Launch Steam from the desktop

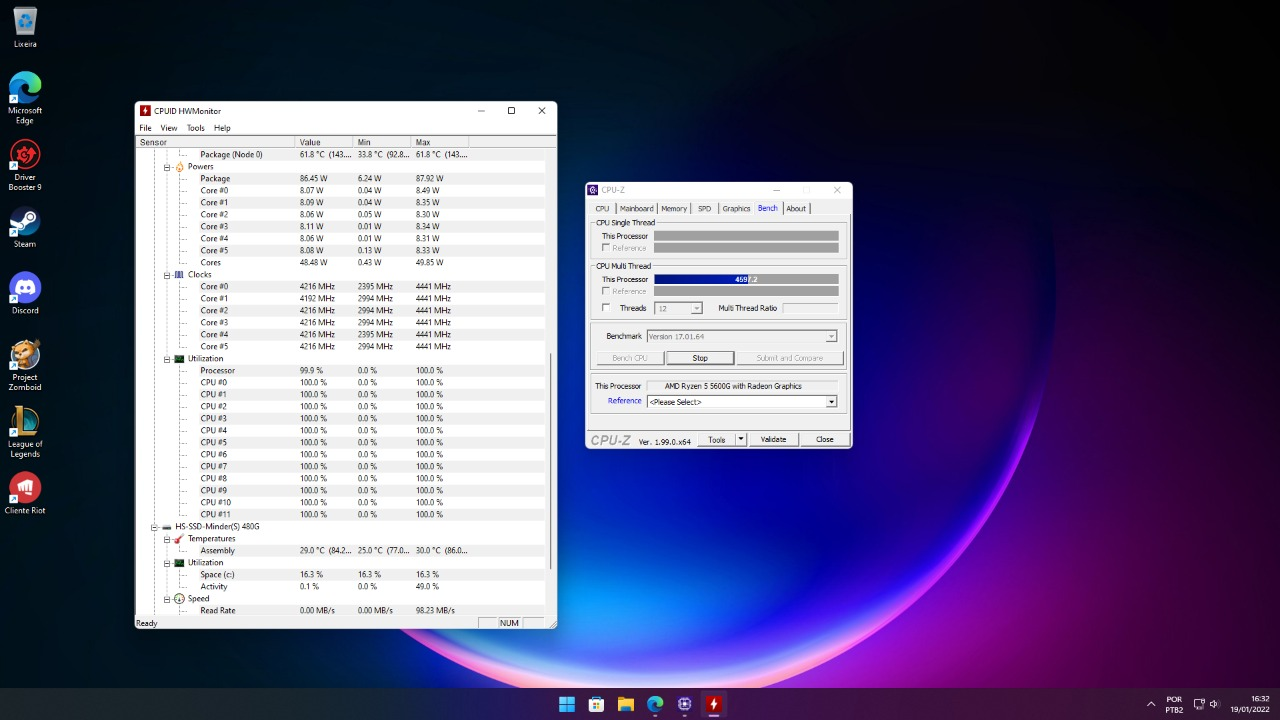pyautogui.click(x=25, y=227)
